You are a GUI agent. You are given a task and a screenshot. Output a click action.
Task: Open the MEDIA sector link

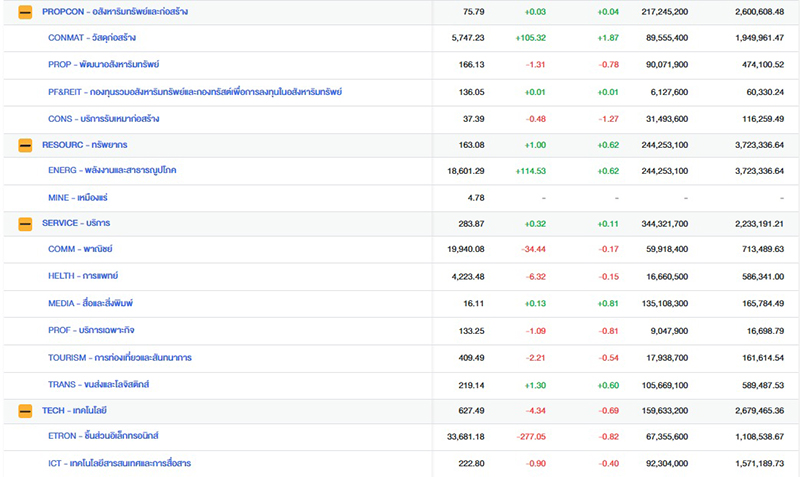91,303
